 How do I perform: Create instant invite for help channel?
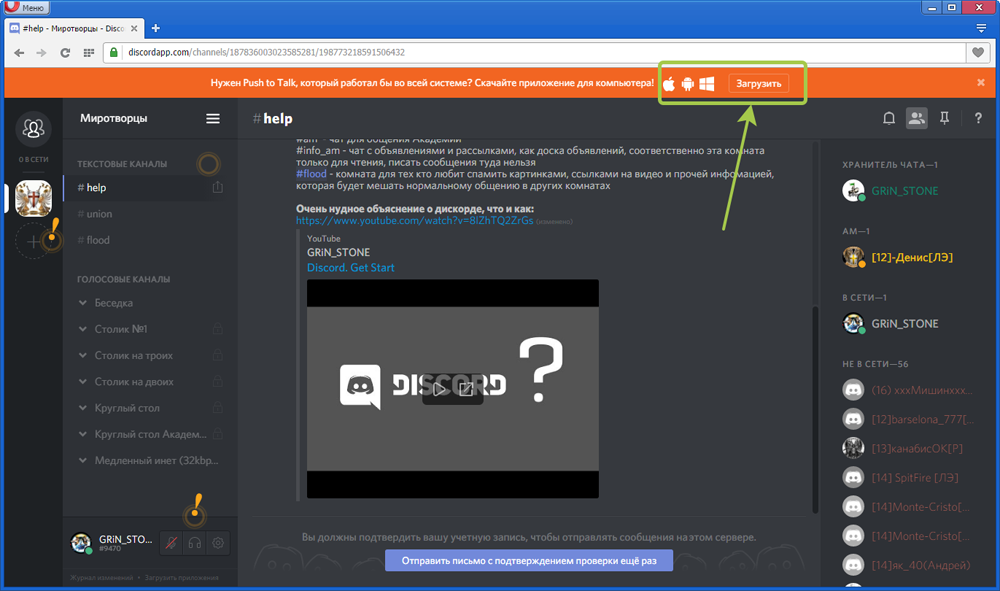217,187
